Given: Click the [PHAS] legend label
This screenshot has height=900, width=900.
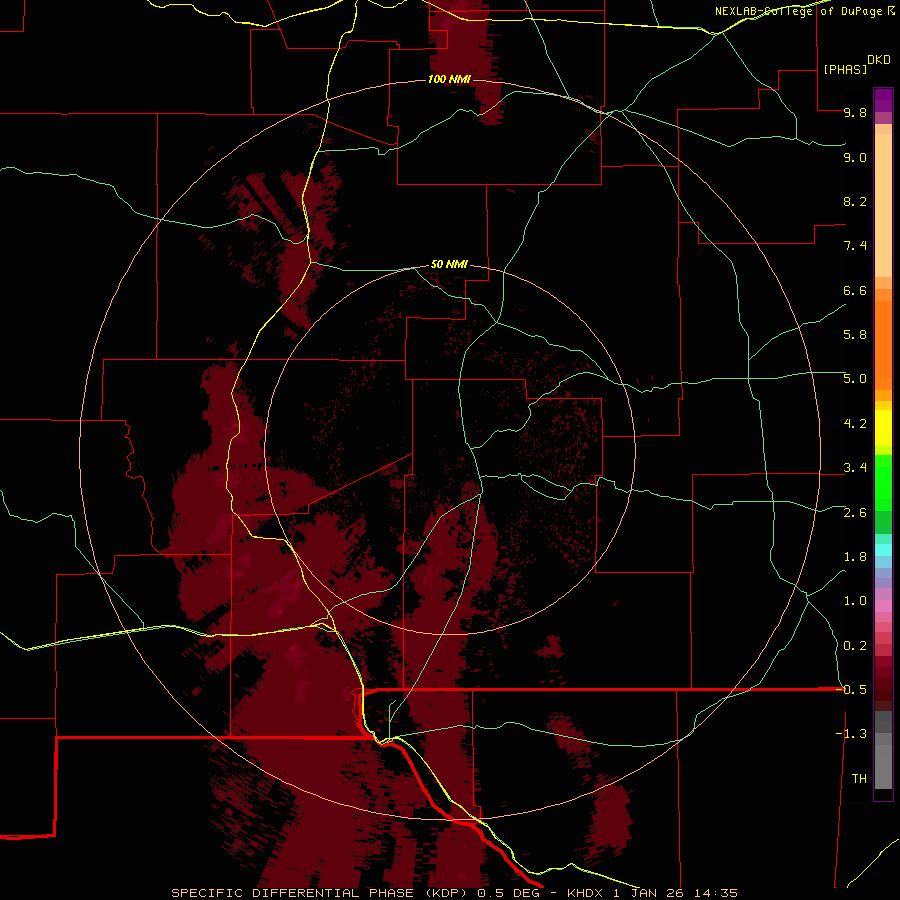Looking at the screenshot, I should (845, 69).
